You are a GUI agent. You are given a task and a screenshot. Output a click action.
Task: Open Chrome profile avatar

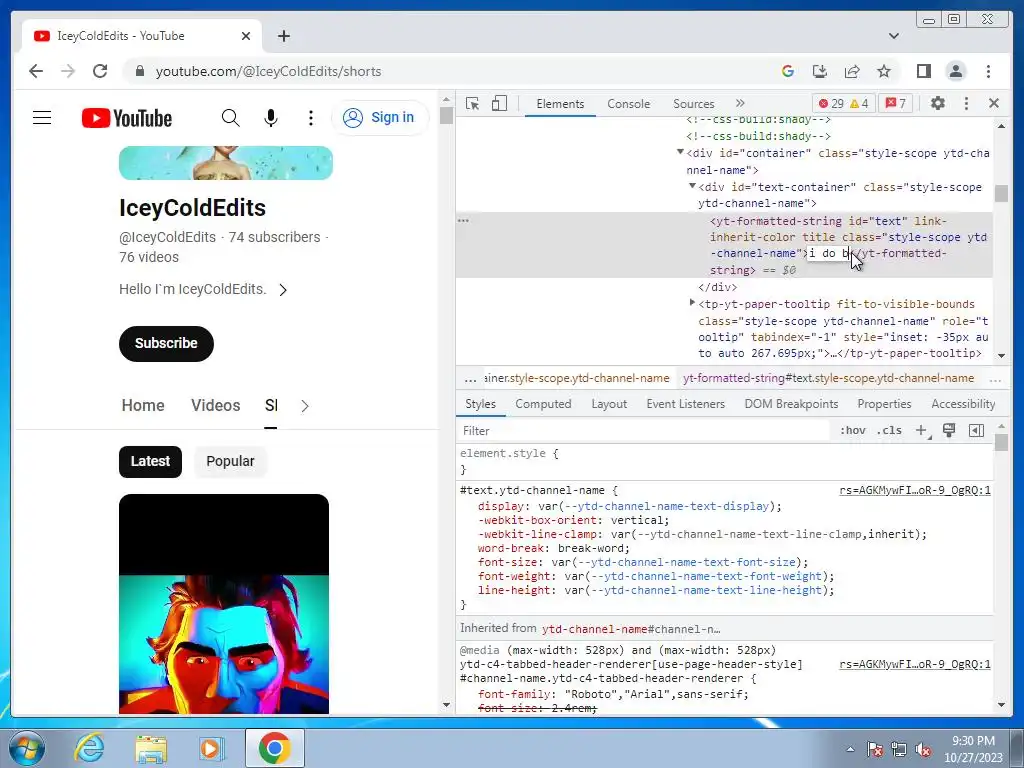point(955,71)
